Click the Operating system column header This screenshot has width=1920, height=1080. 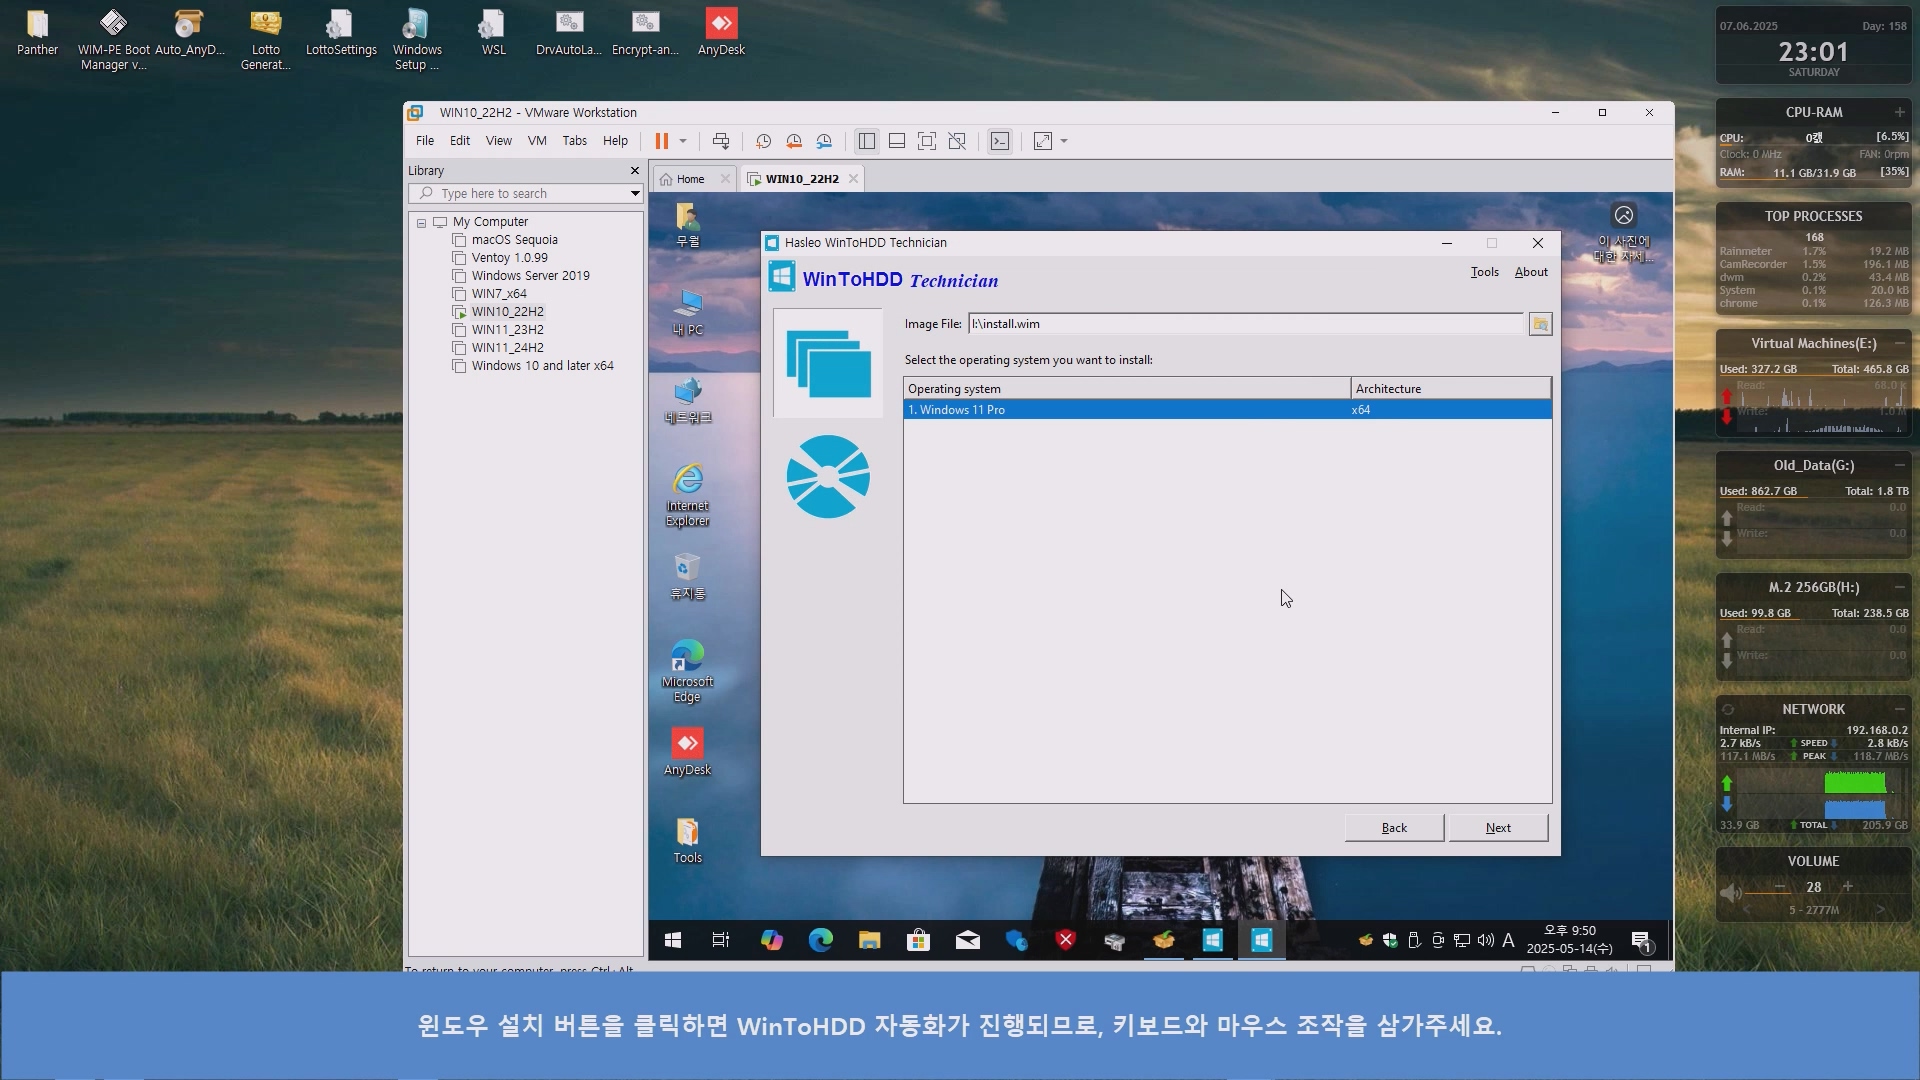[1127, 389]
